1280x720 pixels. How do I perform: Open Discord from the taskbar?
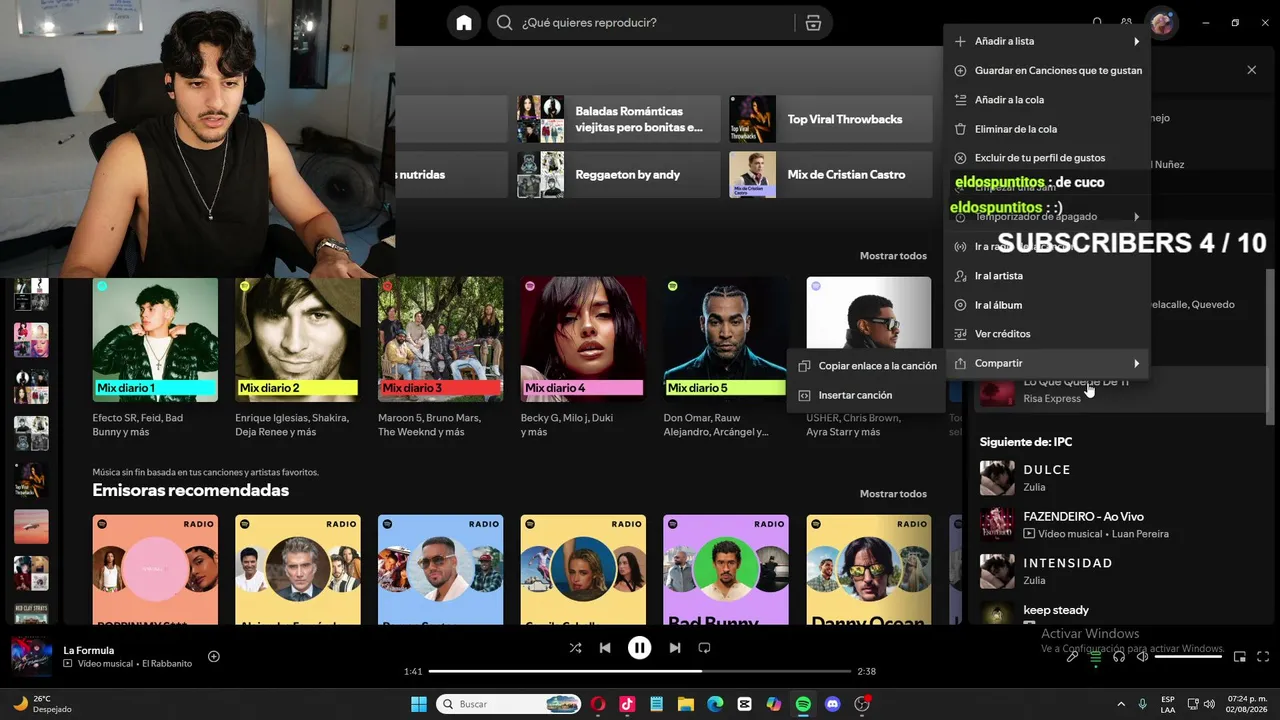click(833, 704)
